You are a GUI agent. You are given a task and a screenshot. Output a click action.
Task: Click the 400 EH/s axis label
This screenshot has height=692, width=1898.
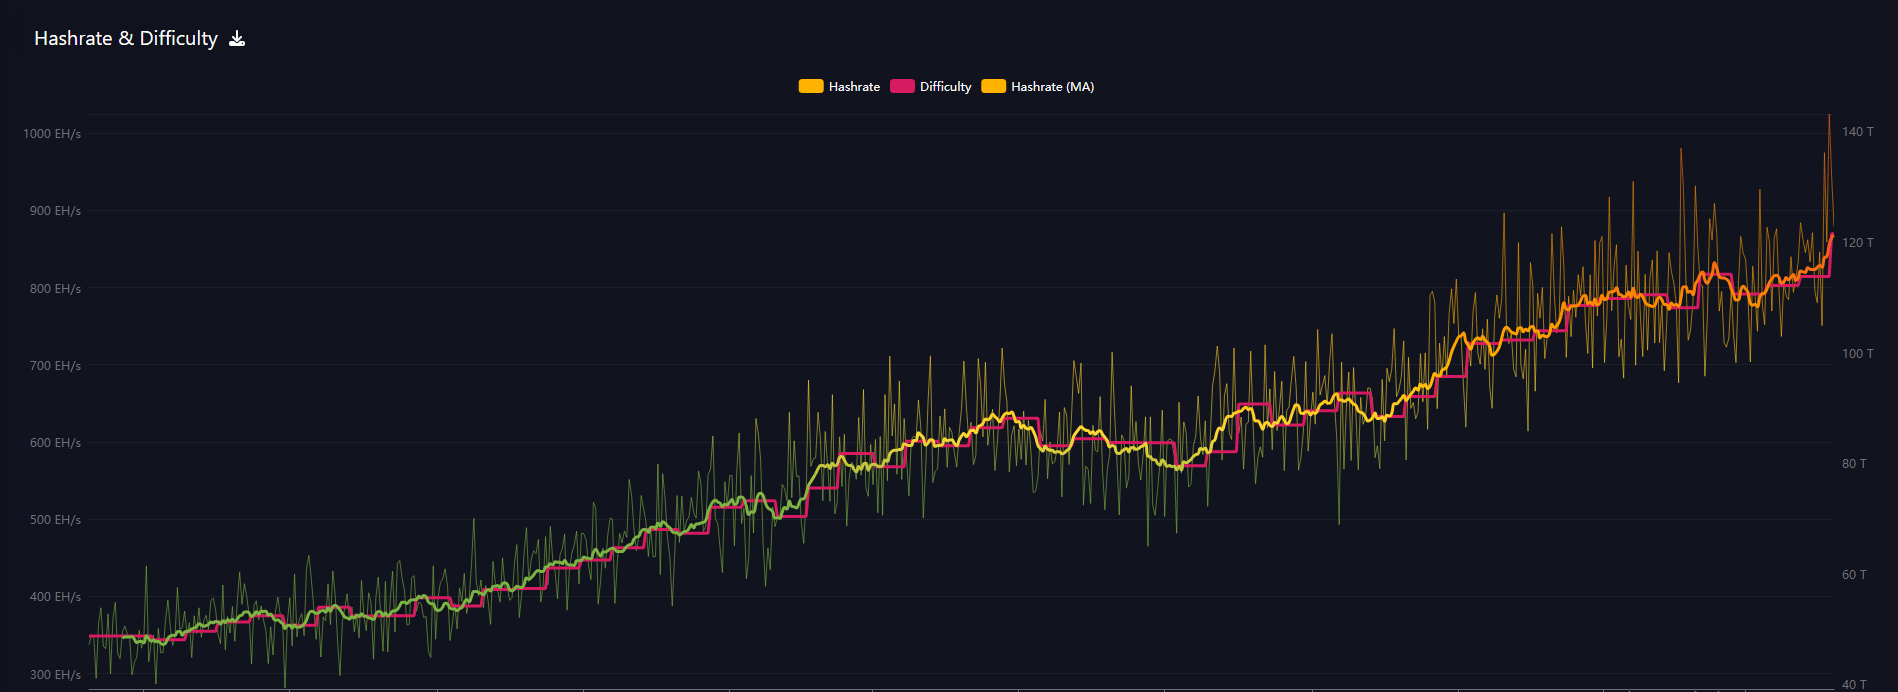pos(55,597)
